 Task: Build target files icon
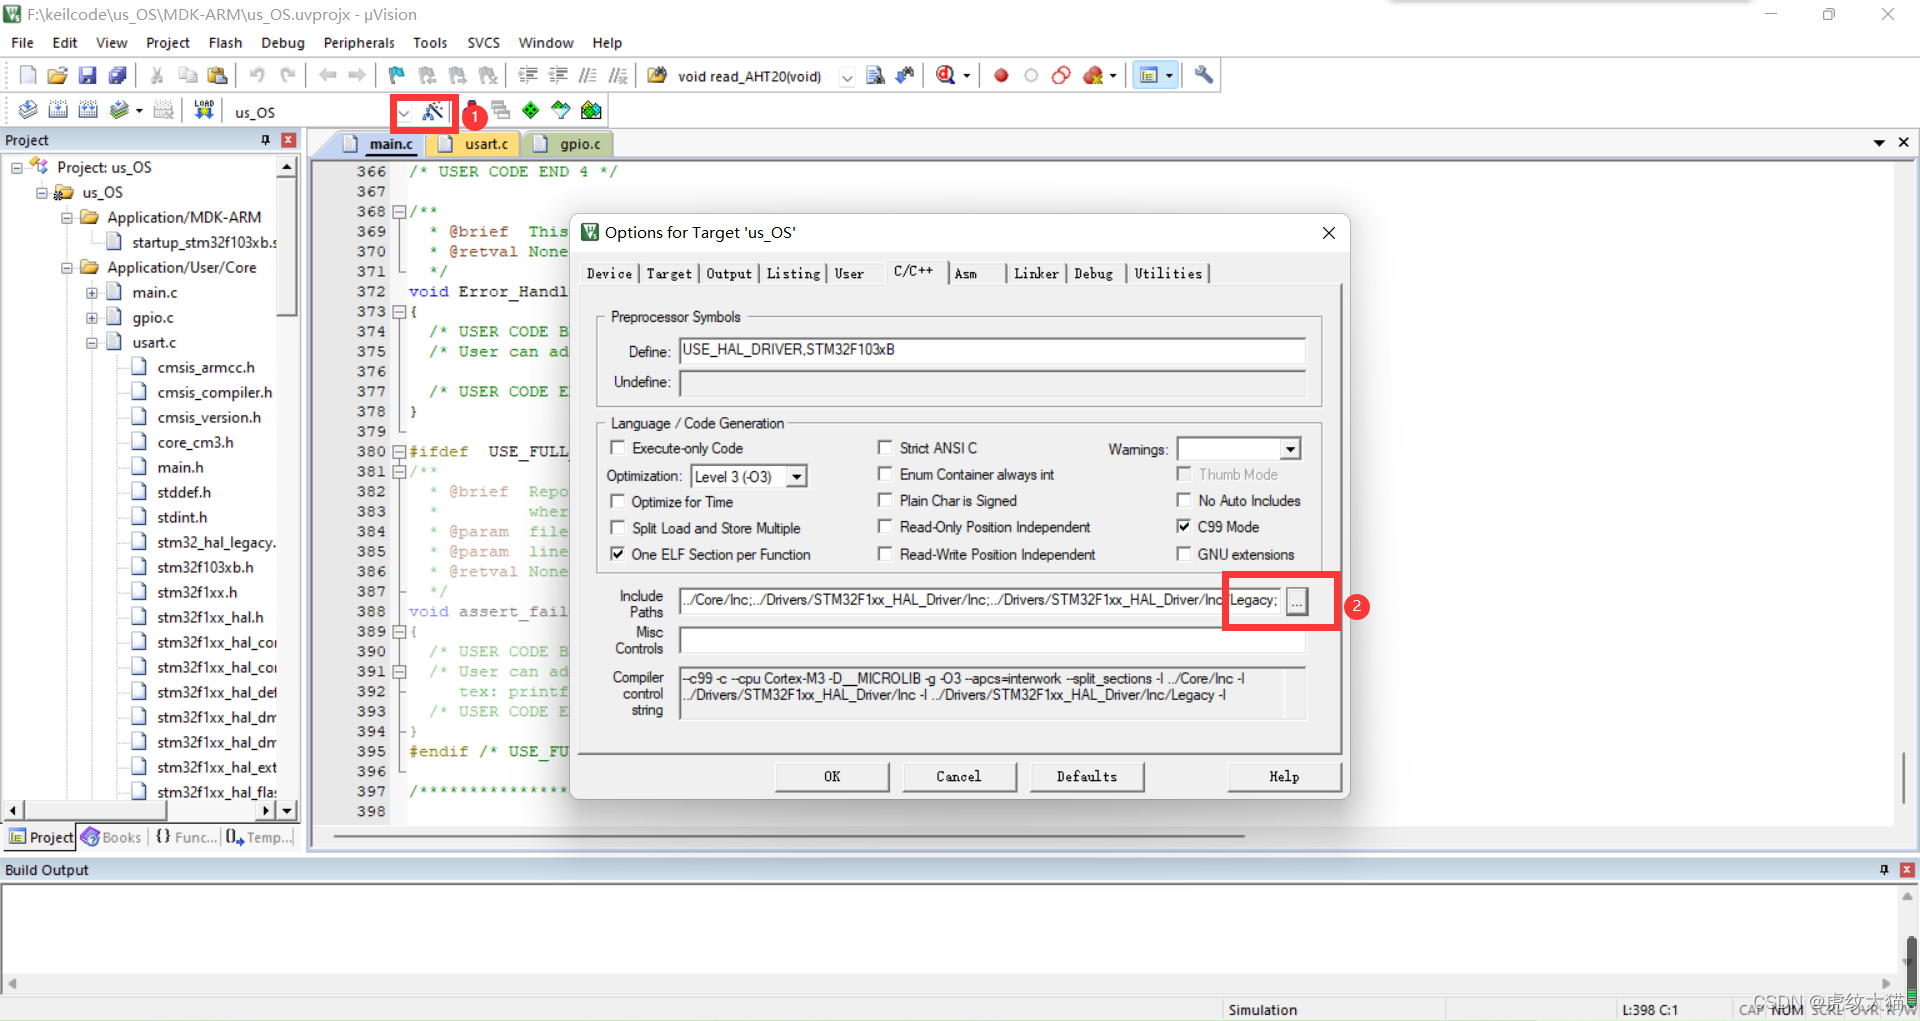click(58, 110)
